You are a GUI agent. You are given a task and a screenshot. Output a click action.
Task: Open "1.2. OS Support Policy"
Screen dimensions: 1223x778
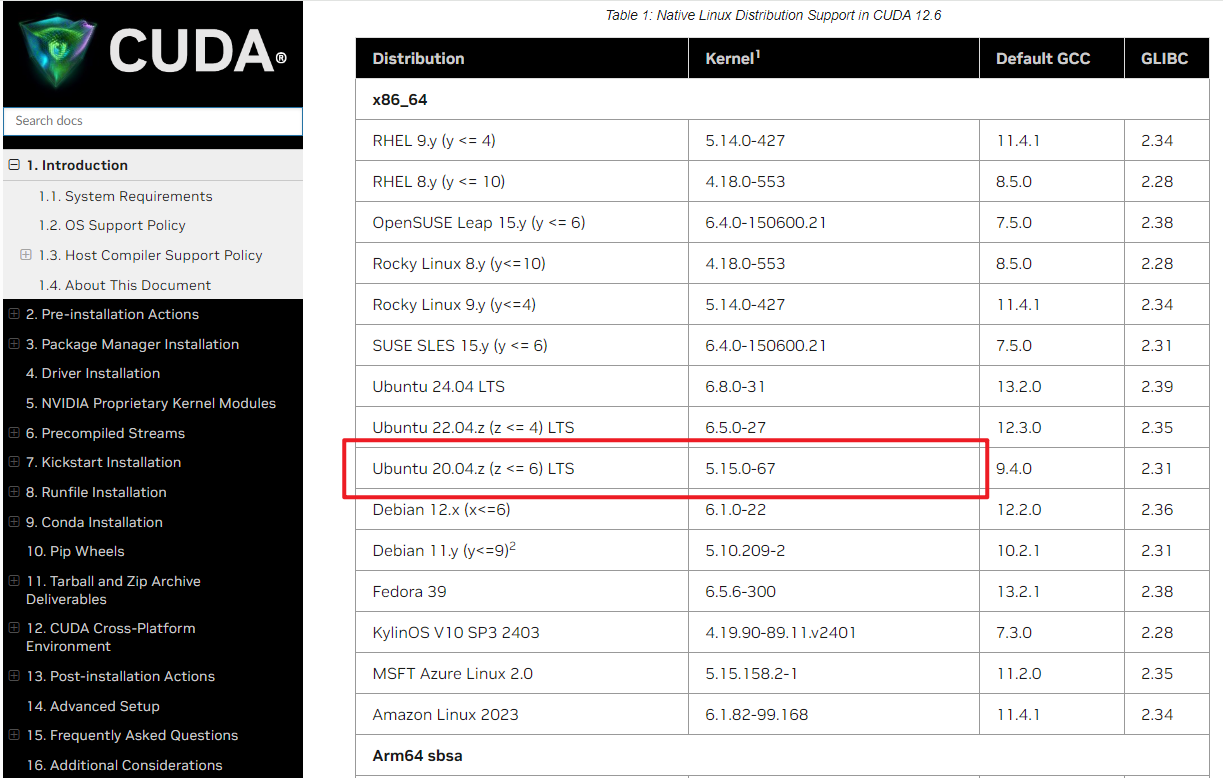click(x=113, y=225)
